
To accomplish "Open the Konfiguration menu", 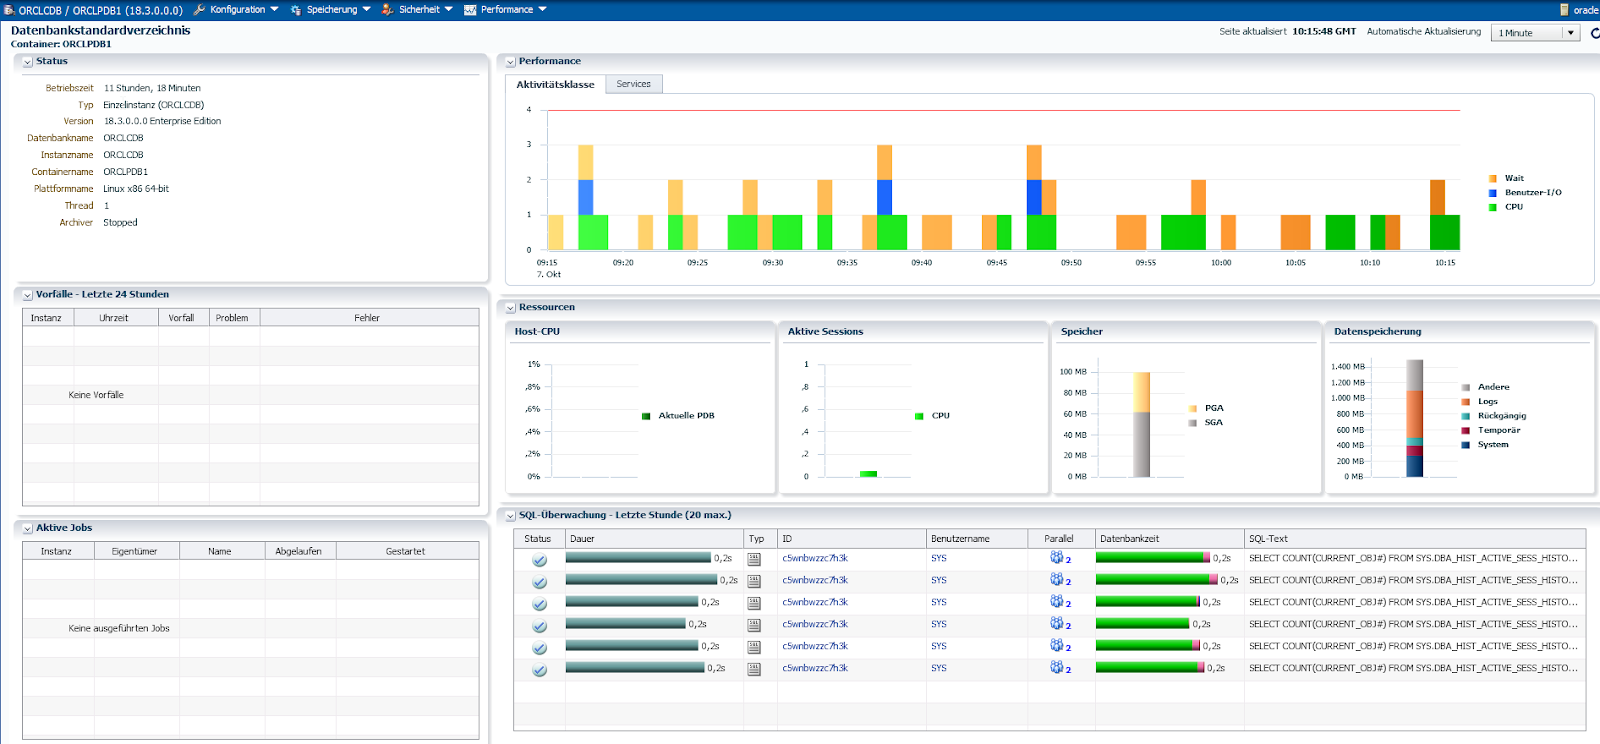I will [236, 10].
